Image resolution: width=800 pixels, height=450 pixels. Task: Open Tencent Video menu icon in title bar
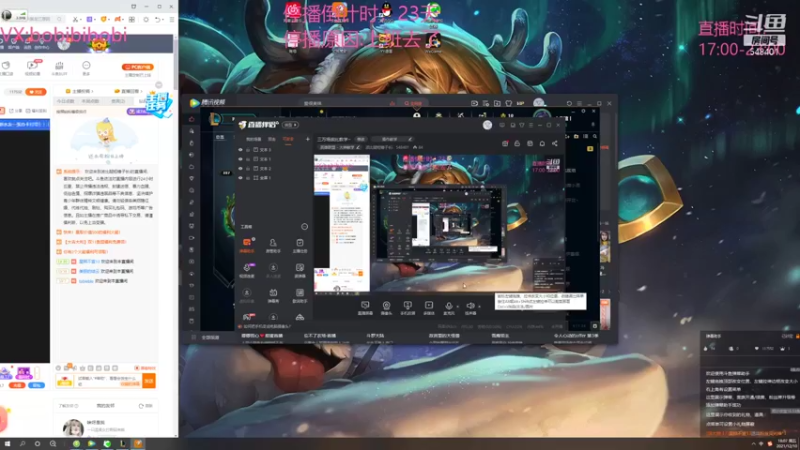pyautogui.click(x=579, y=103)
